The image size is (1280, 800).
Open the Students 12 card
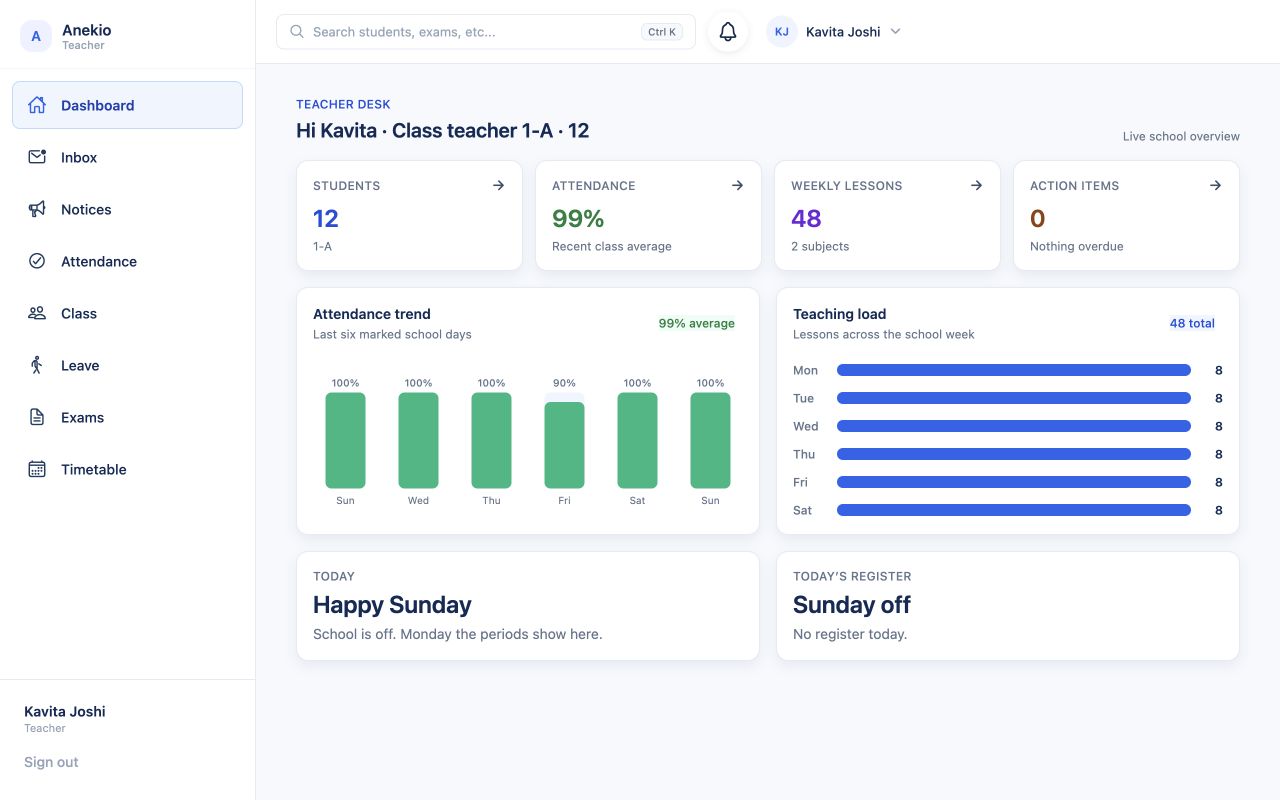(409, 216)
